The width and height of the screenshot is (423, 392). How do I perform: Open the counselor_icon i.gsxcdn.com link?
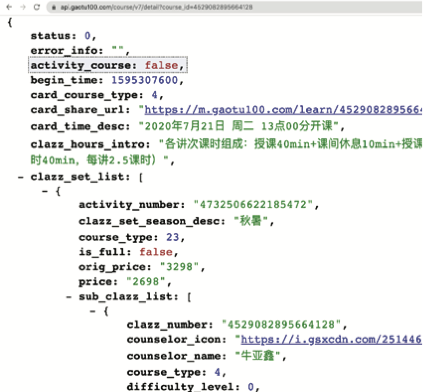(x=331, y=339)
